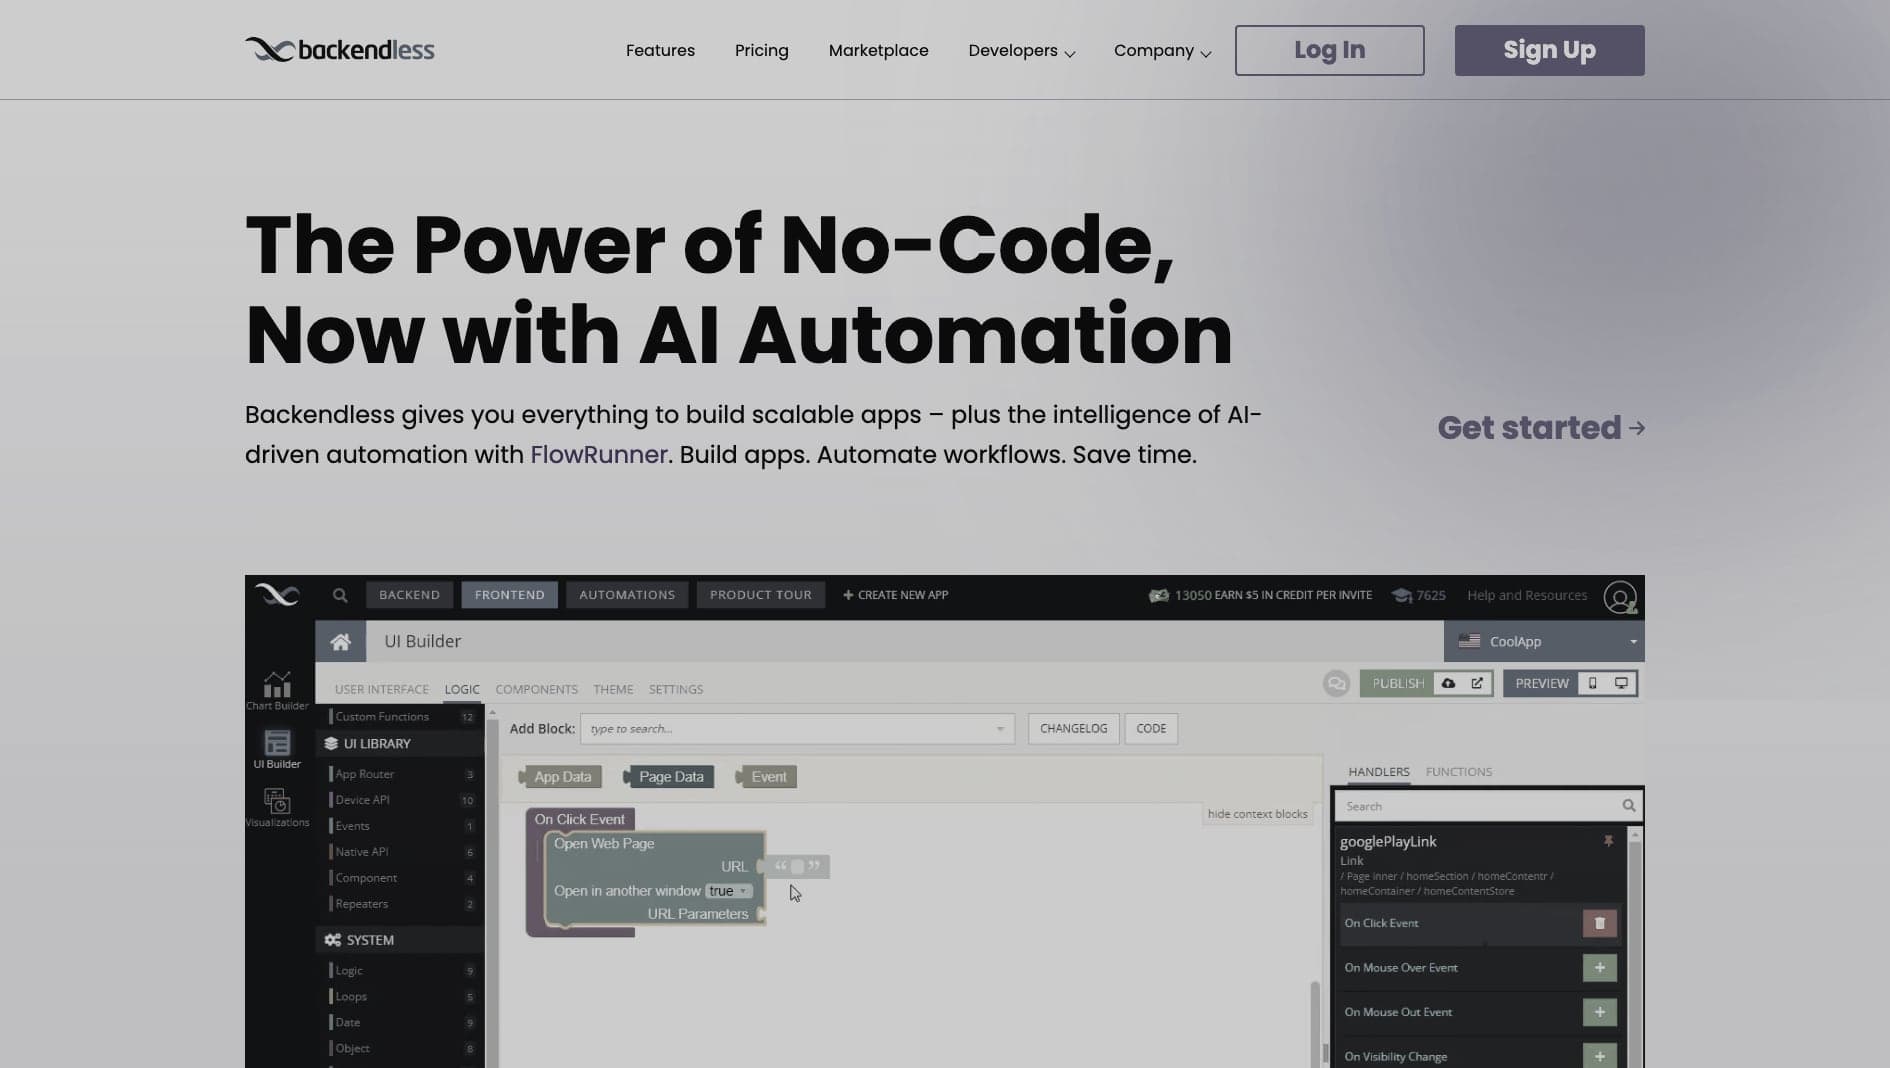This screenshot has width=1890, height=1068.
Task: Click the Sign Up button
Action: 1550,50
